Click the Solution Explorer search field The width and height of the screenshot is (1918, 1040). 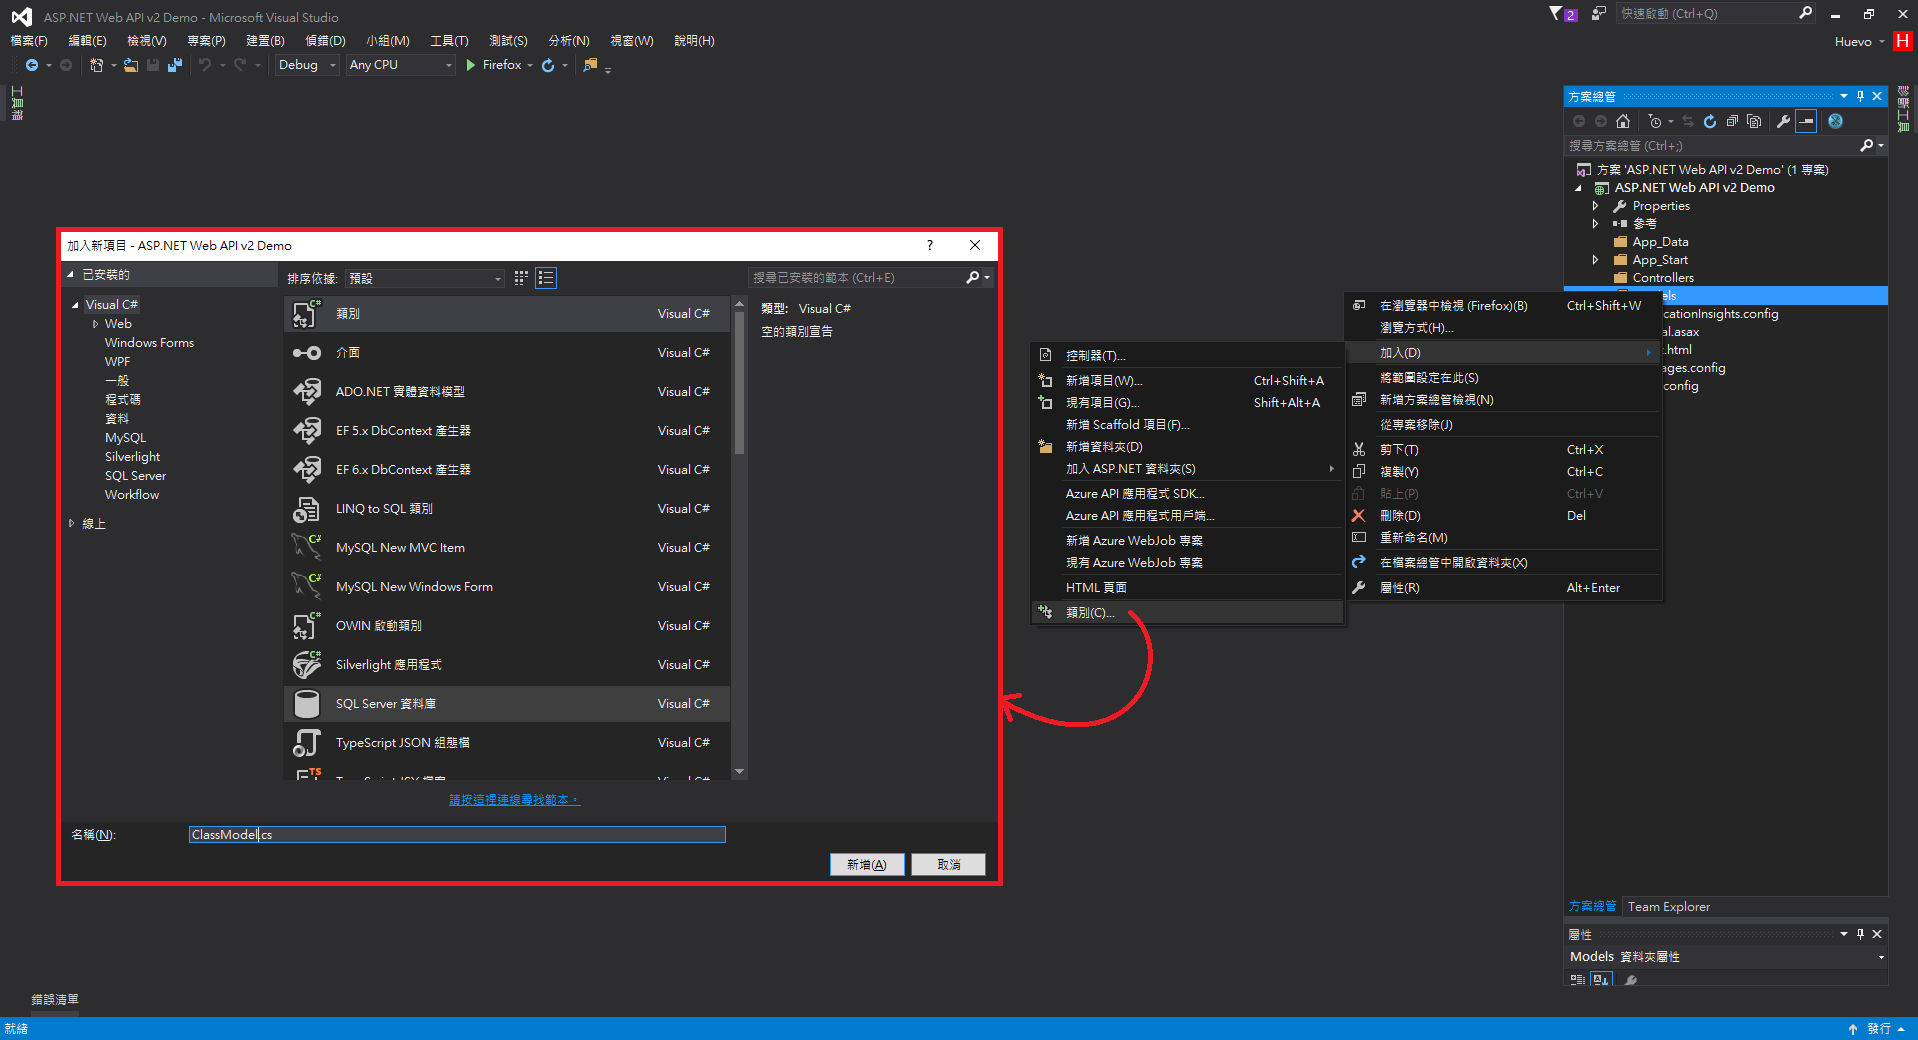pyautogui.click(x=1712, y=145)
